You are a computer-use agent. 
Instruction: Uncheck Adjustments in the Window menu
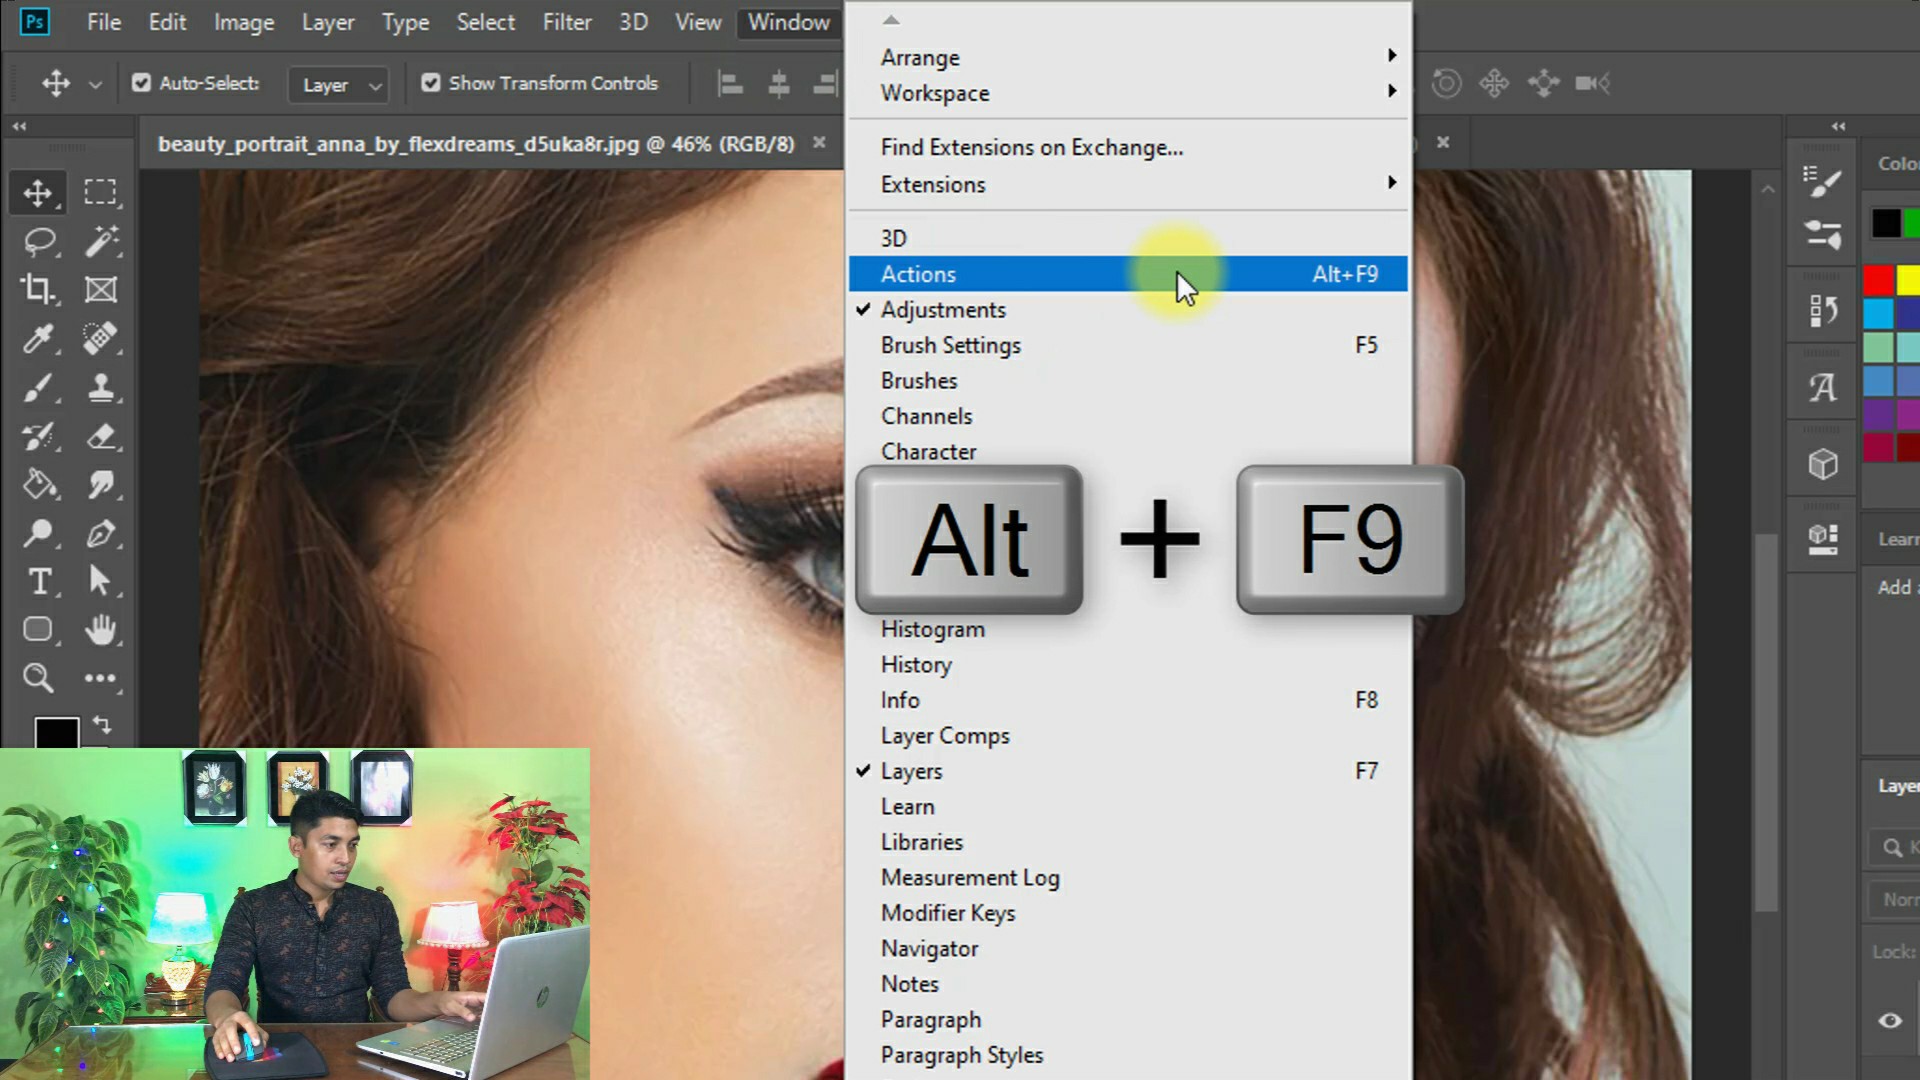pos(943,310)
